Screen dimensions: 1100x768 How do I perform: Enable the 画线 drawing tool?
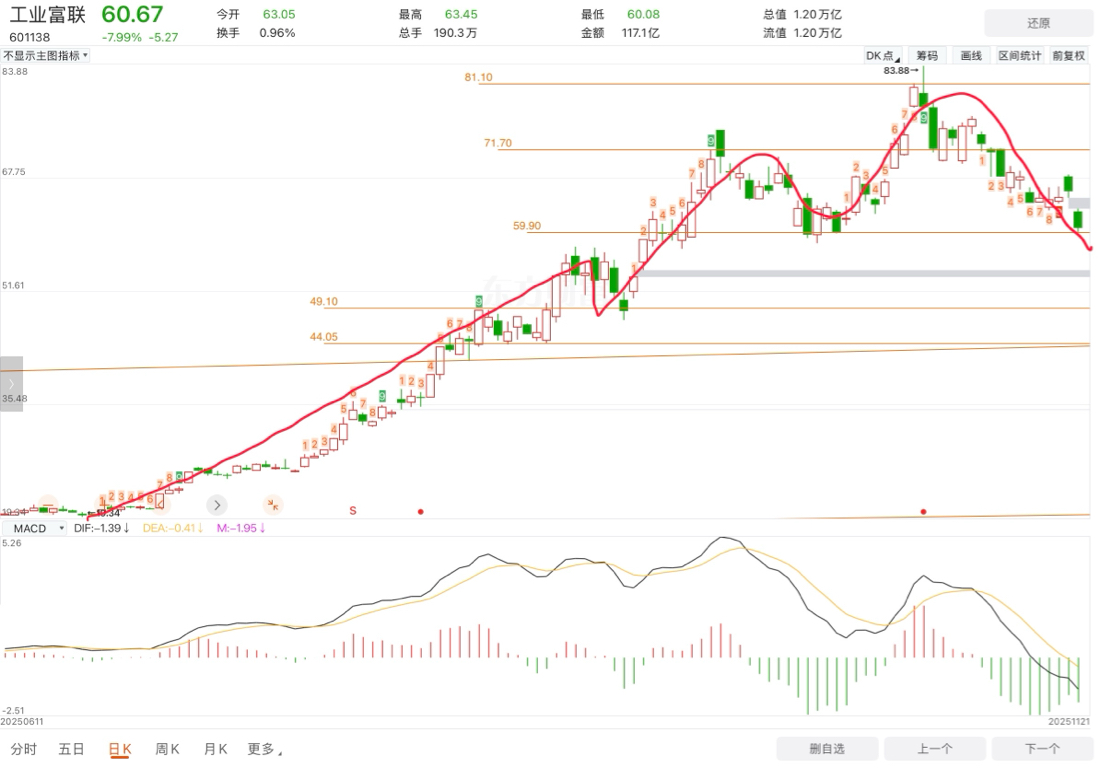(x=971, y=55)
